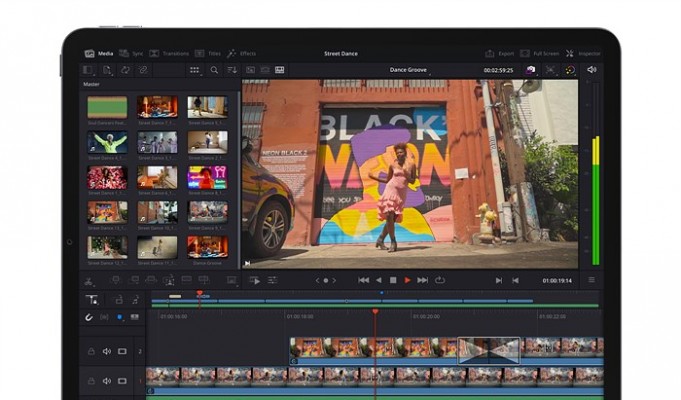Select the cross dissolve transition on track 2
681x400 pixels.
tap(489, 350)
